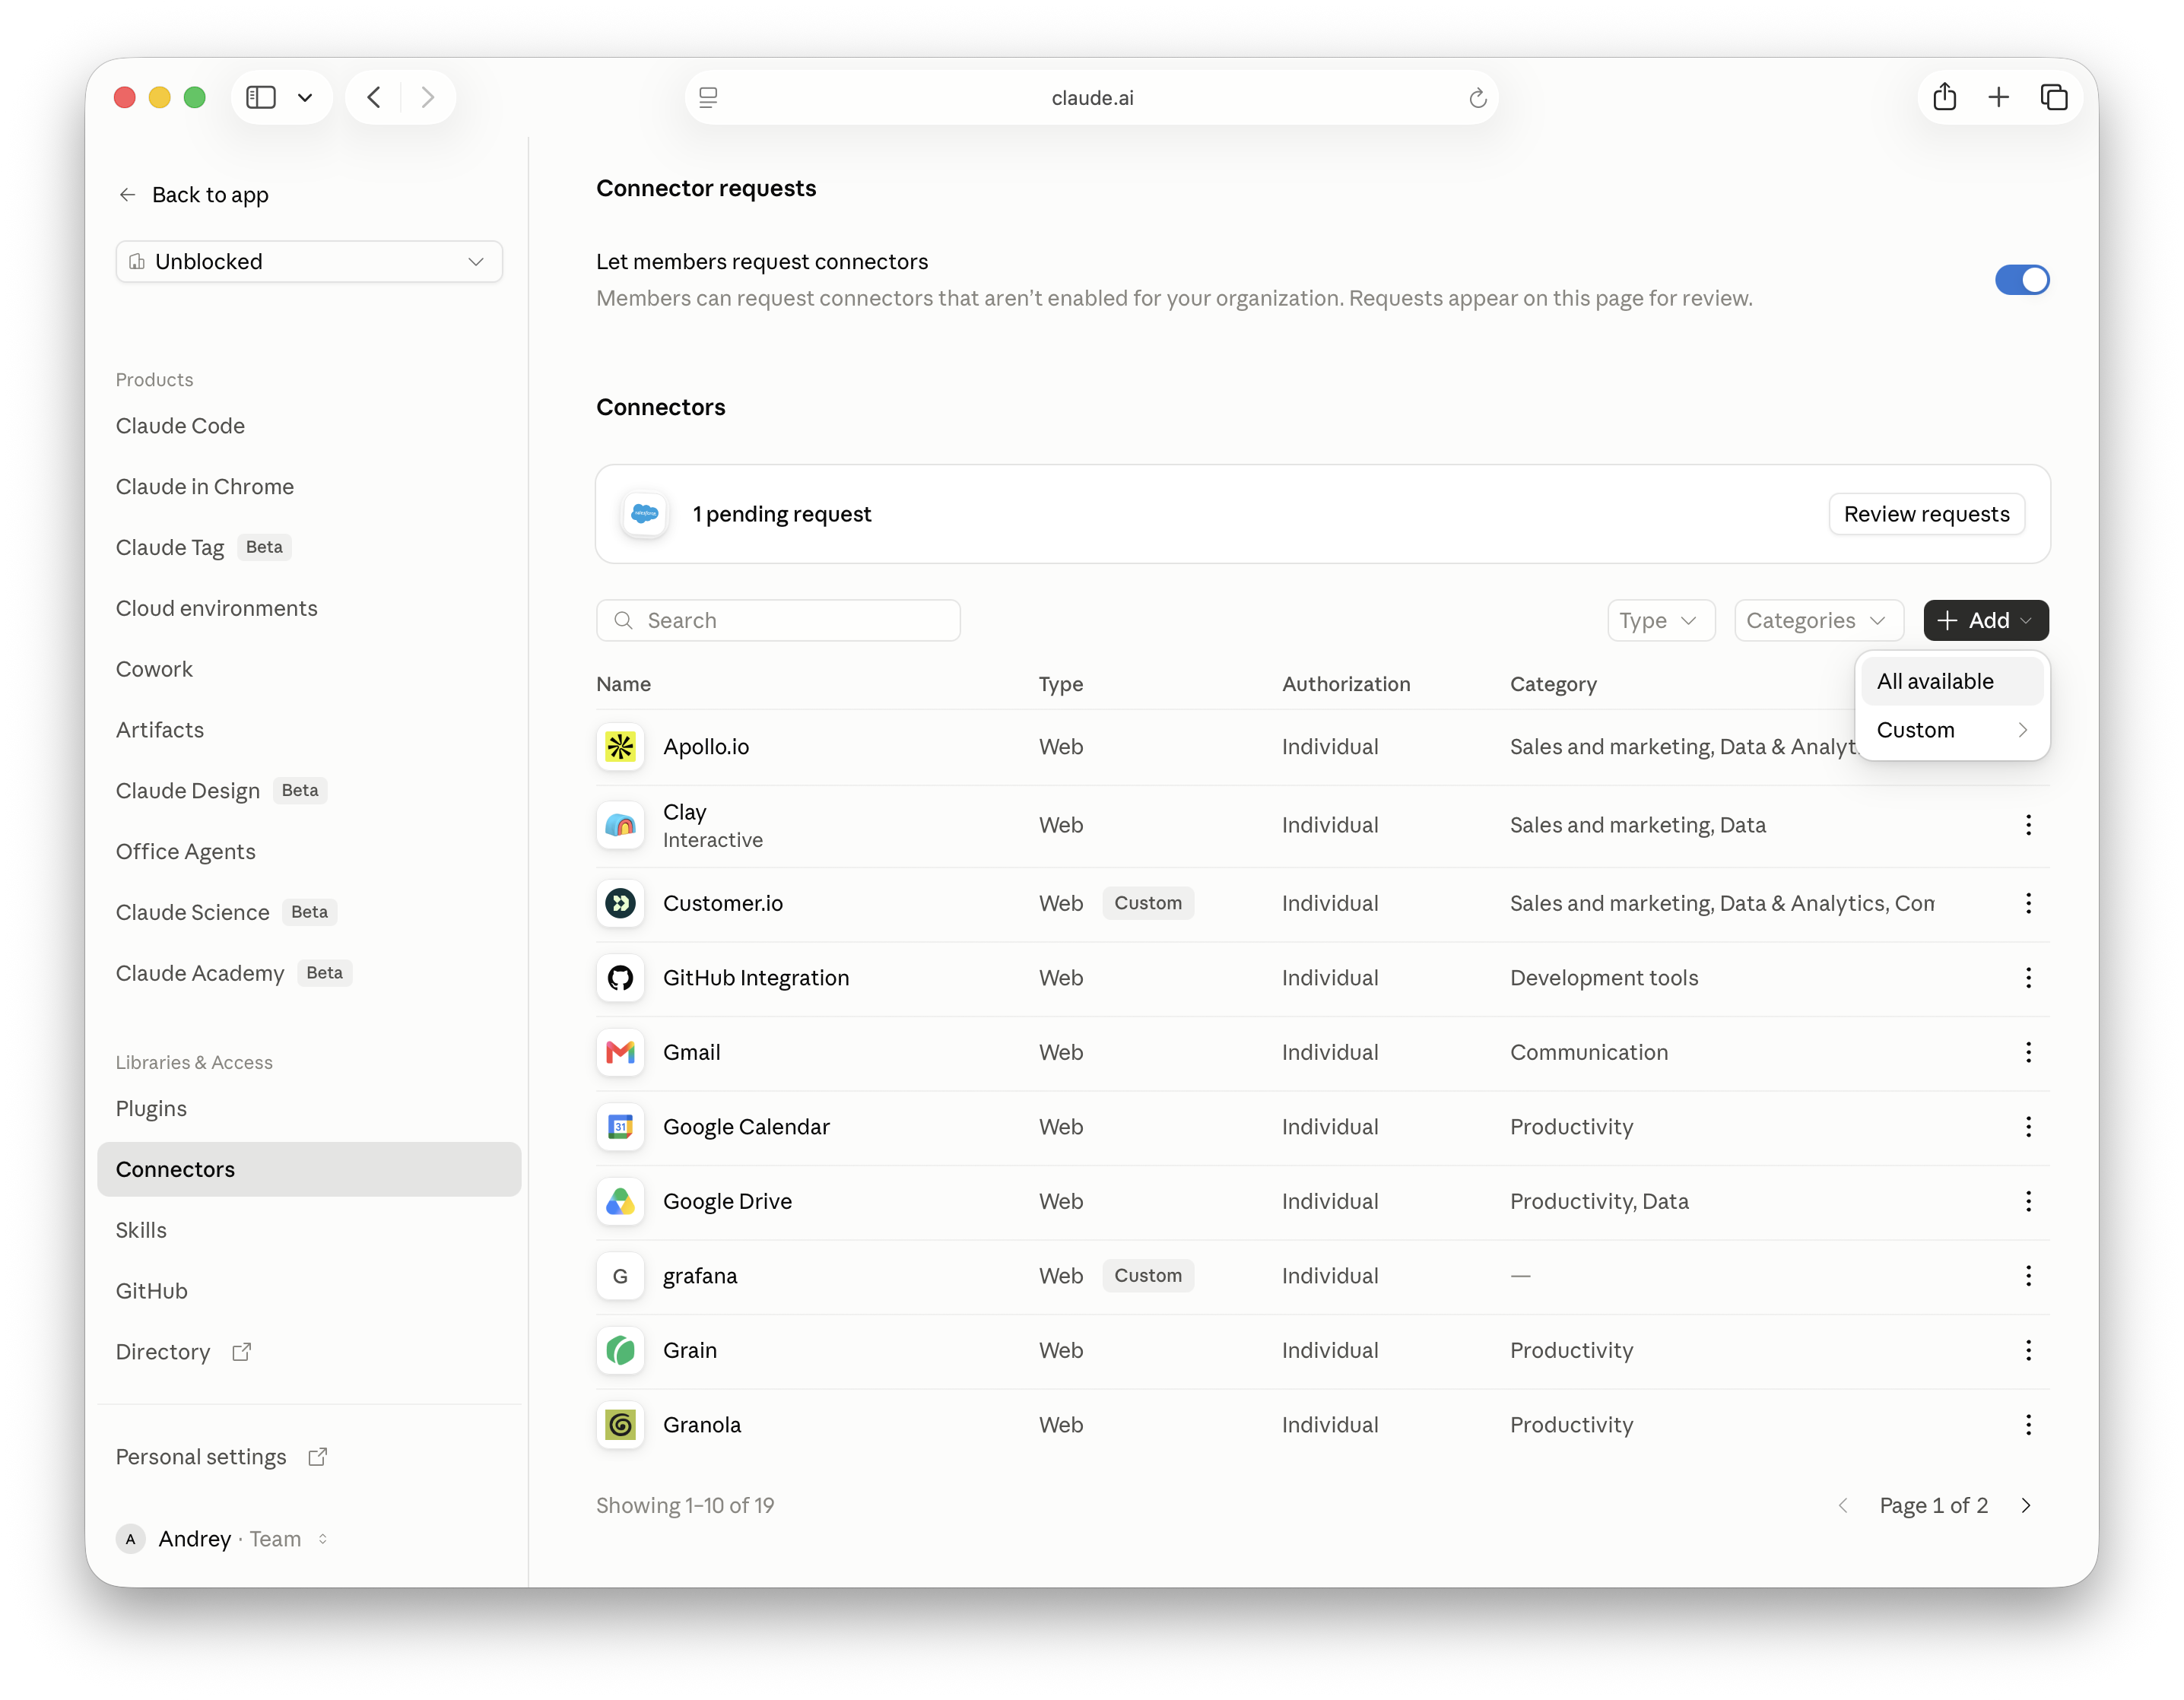Open the Skills section

pyautogui.click(x=141, y=1231)
